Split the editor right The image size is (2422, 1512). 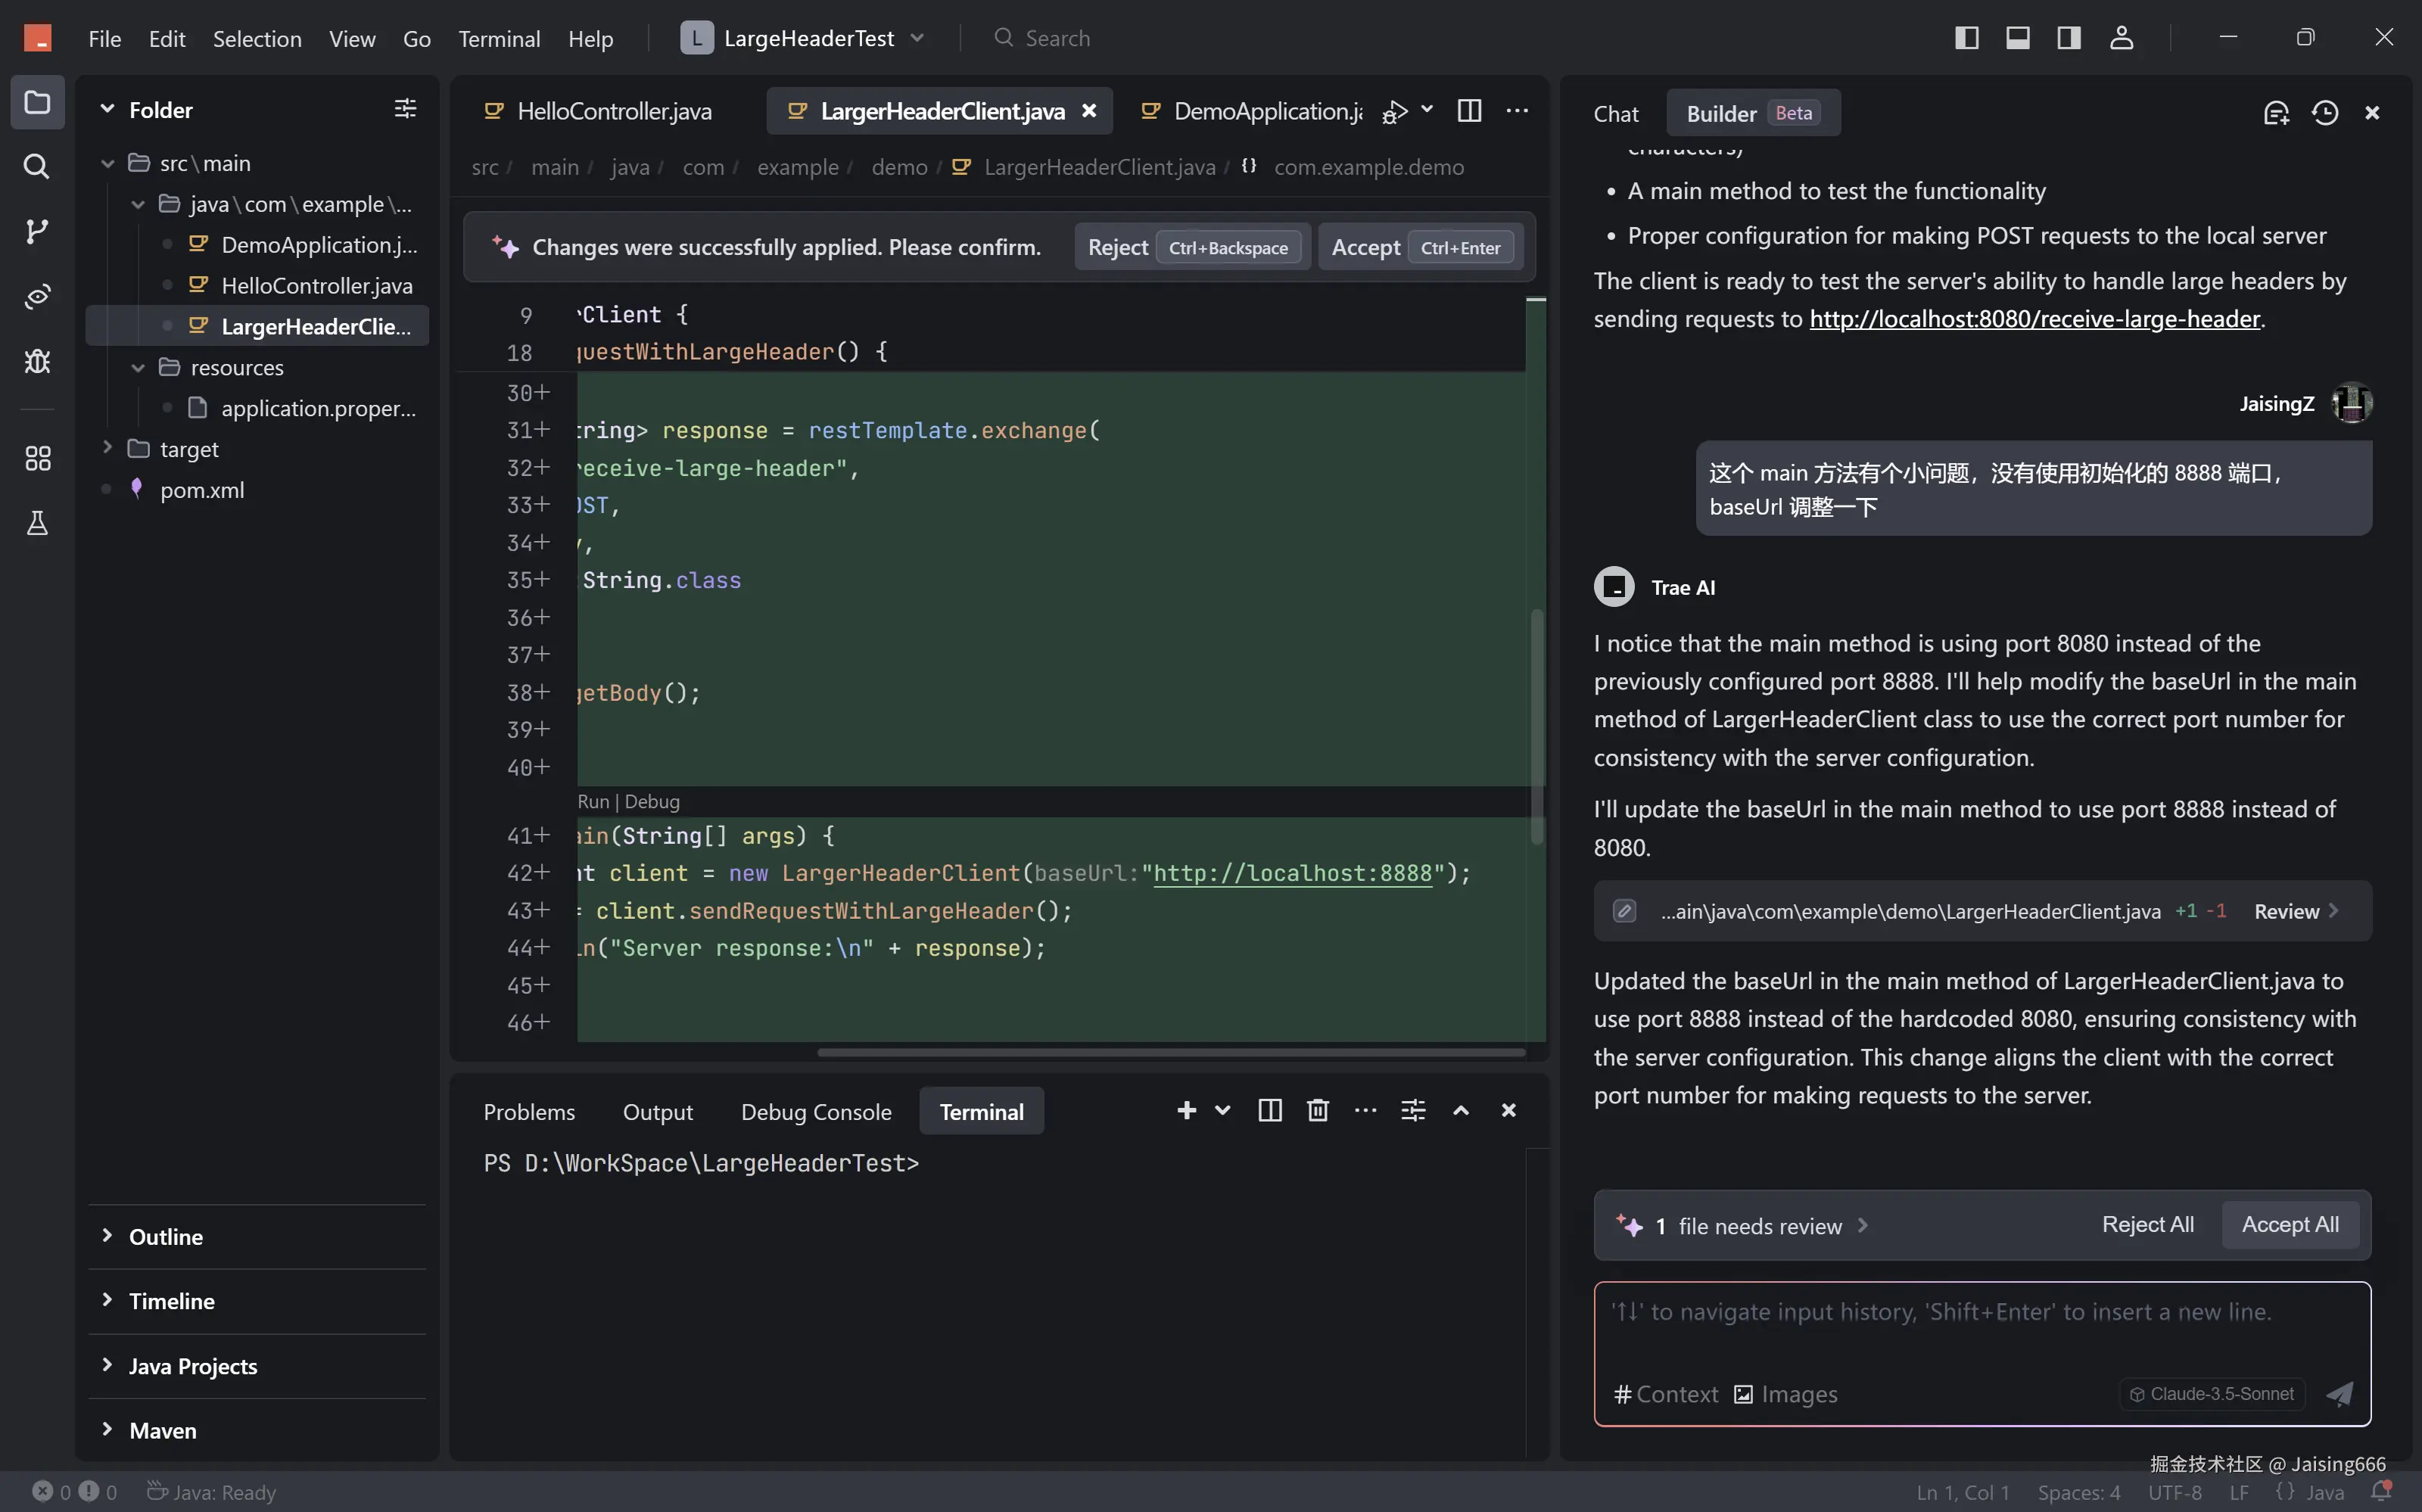pos(1469,111)
